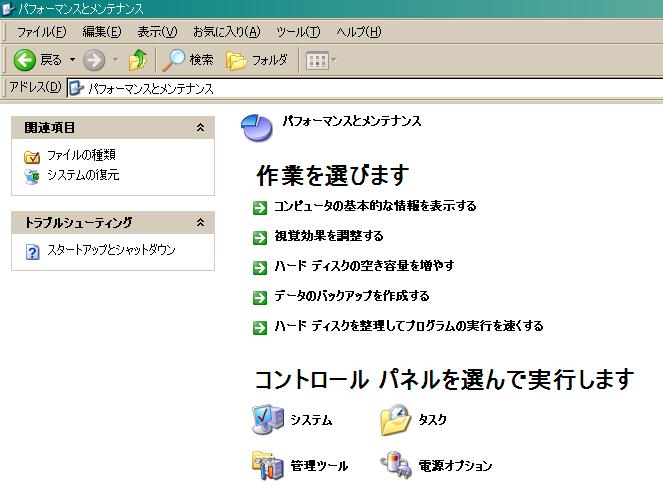Open the 管理ツール administrative tools icon
This screenshot has height=497, width=663.
click(x=268, y=465)
